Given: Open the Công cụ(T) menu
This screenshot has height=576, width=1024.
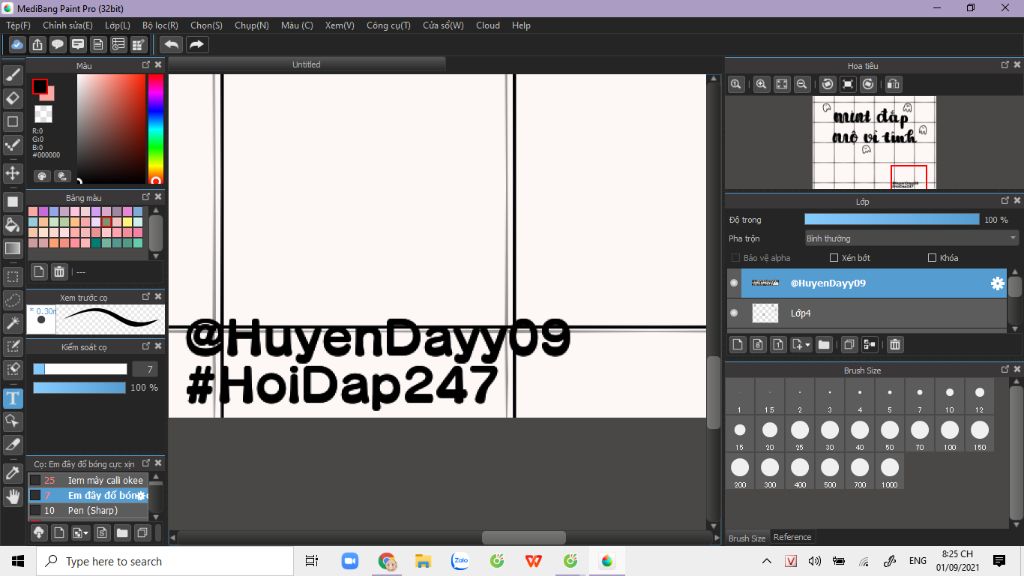Looking at the screenshot, I should (388, 25).
